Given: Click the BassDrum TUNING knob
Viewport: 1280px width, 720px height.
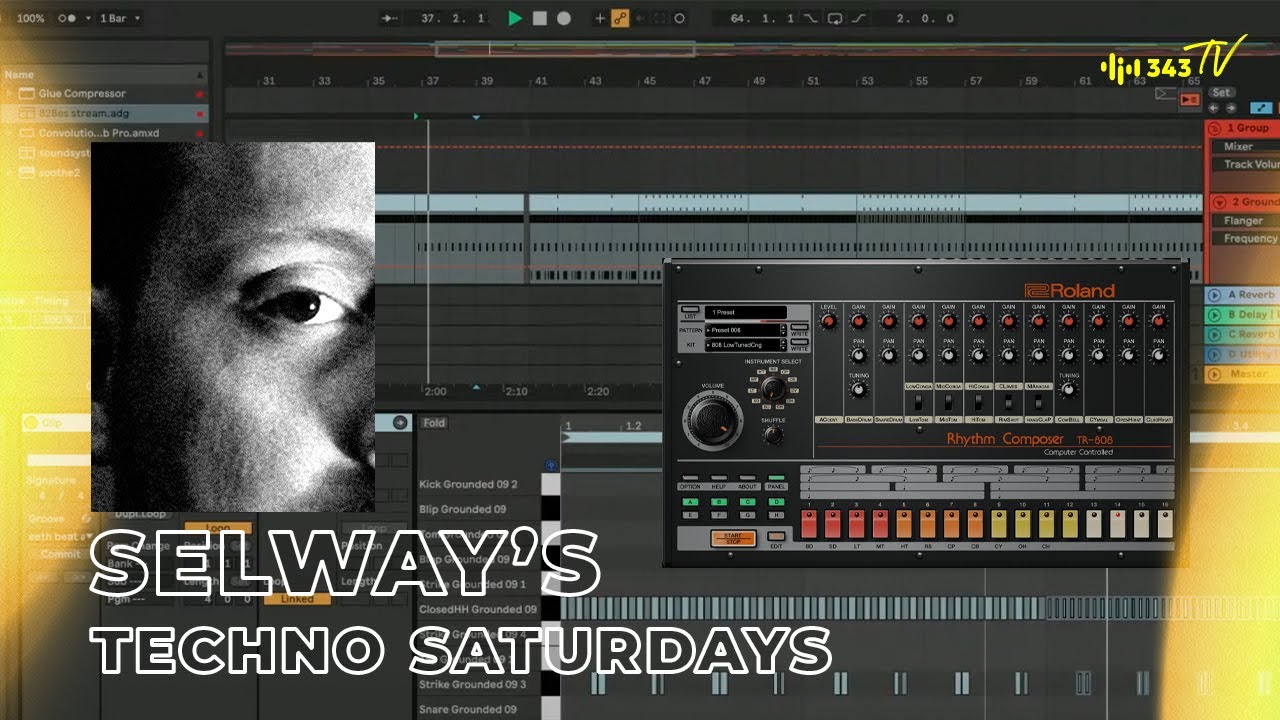Looking at the screenshot, I should [x=858, y=391].
